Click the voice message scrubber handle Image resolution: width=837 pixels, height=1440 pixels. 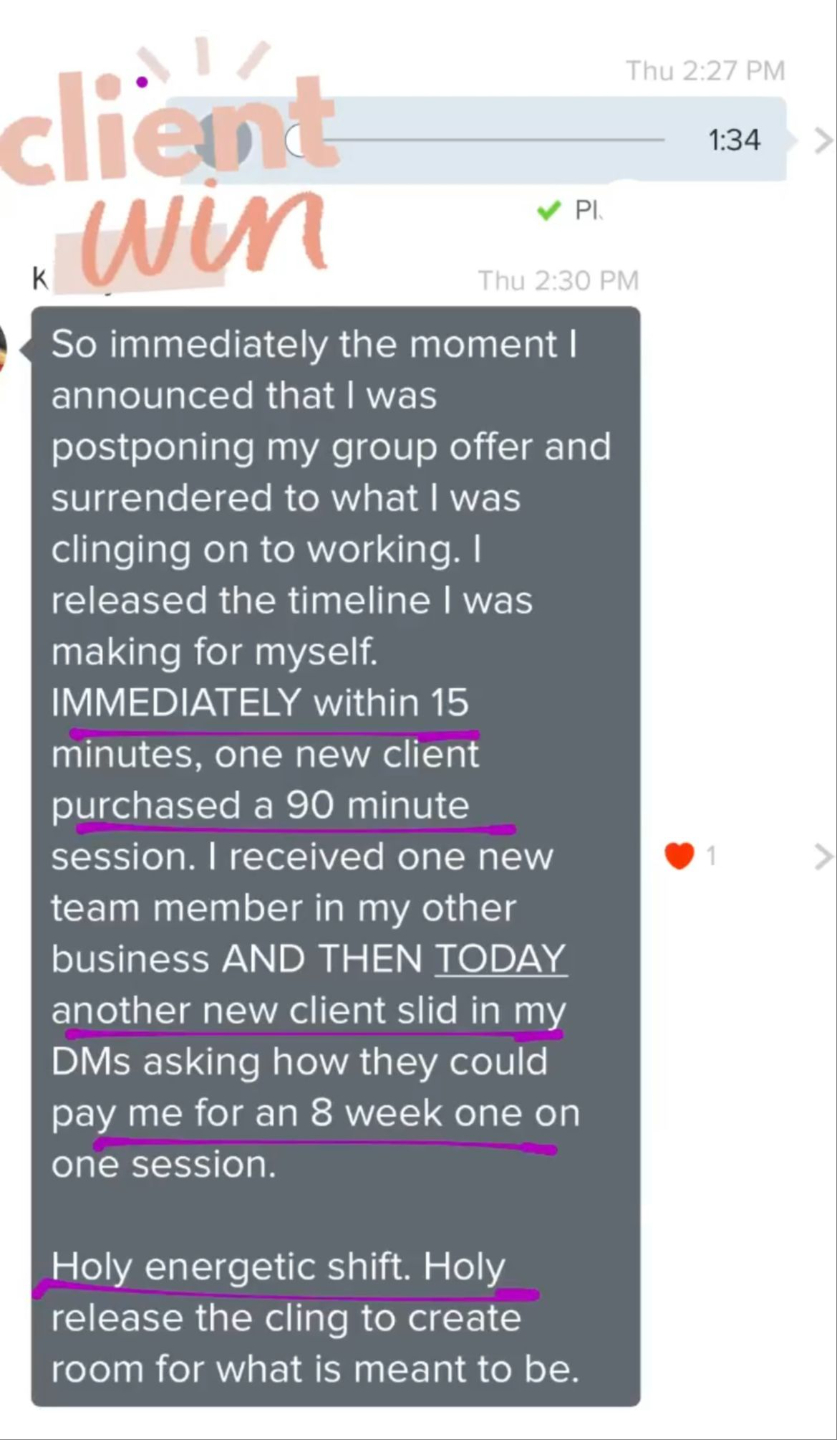click(x=297, y=141)
